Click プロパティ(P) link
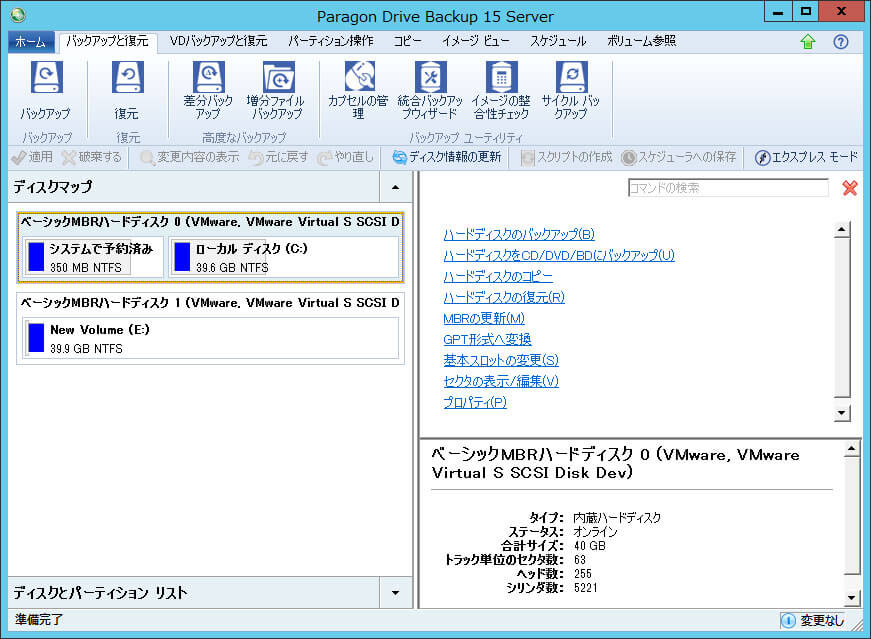The width and height of the screenshot is (871, 639). (x=475, y=402)
